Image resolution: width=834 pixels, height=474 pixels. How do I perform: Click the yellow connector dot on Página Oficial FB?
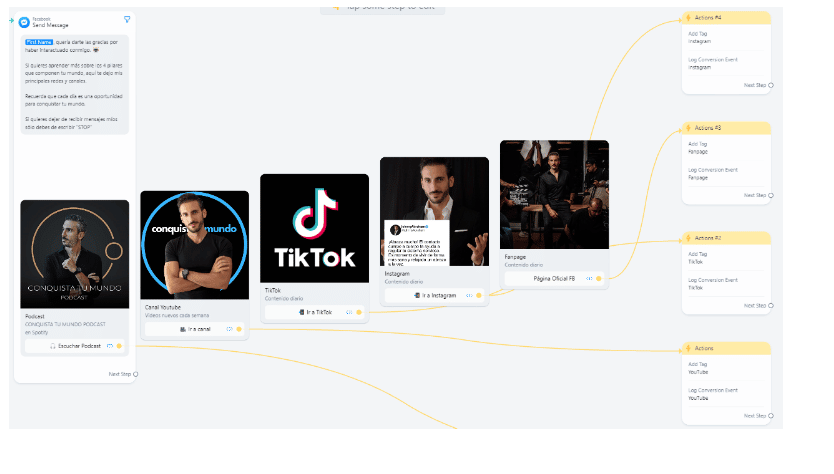pos(598,278)
